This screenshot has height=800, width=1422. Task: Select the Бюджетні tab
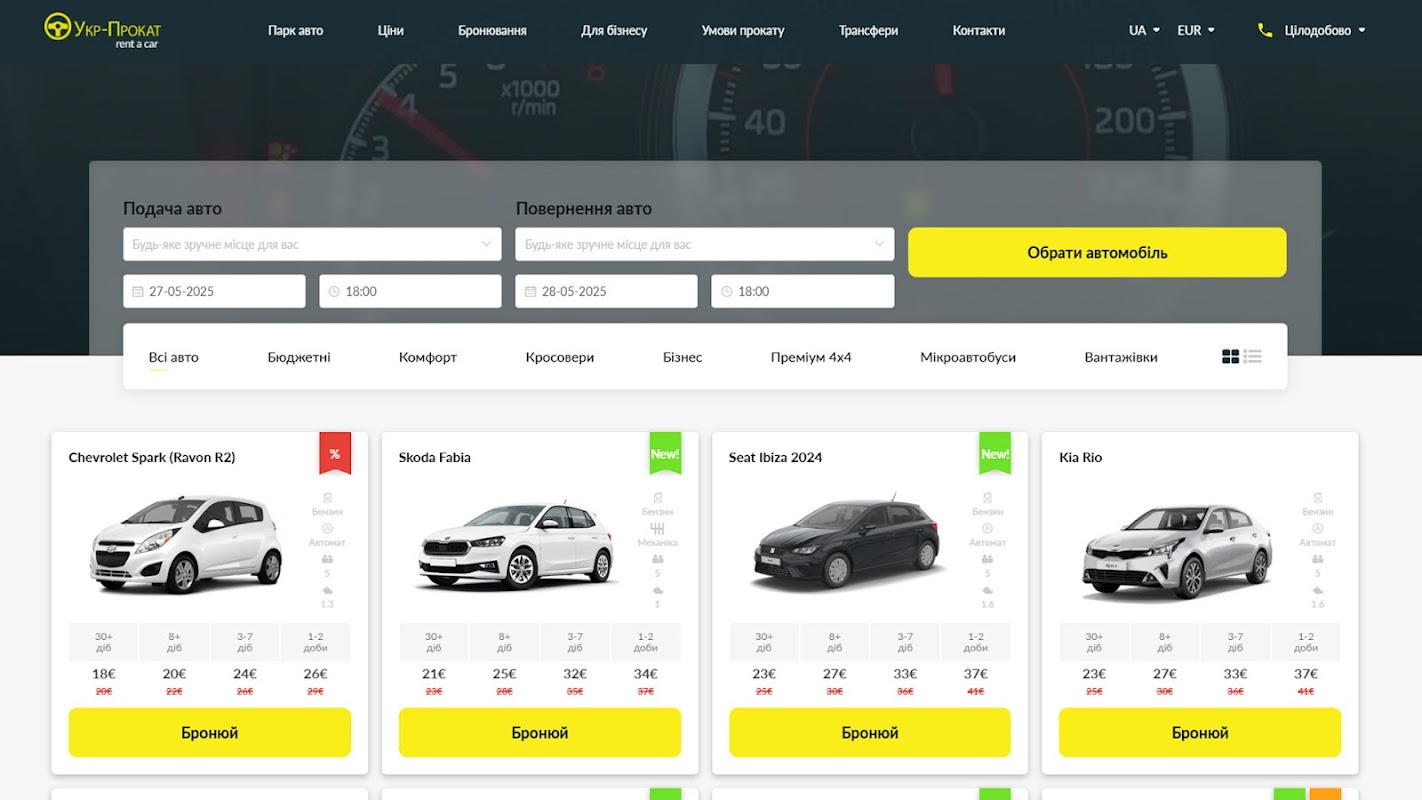(299, 357)
